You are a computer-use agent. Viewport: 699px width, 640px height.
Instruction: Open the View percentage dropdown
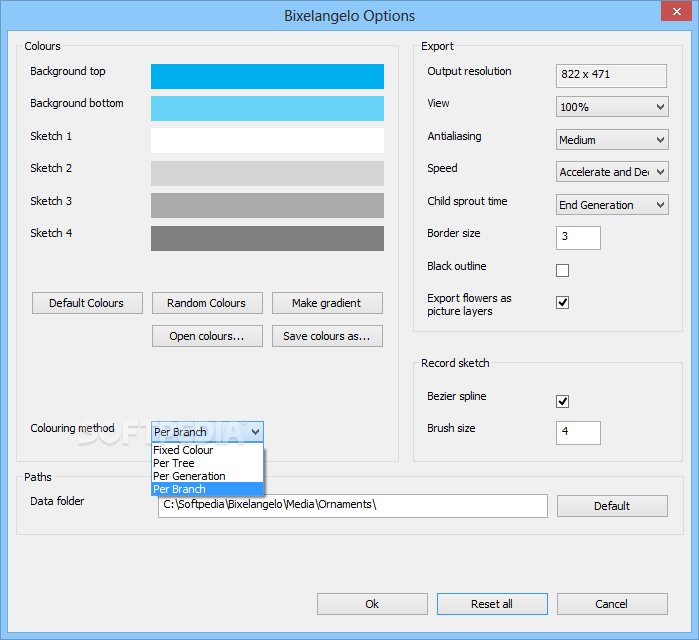tap(612, 107)
